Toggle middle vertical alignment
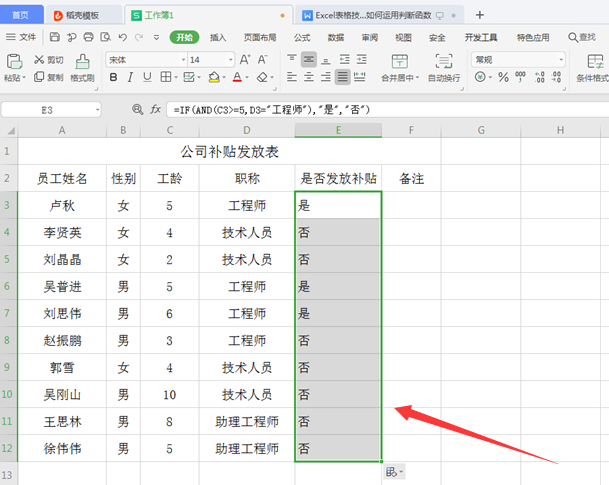This screenshot has width=609, height=485. [309, 59]
